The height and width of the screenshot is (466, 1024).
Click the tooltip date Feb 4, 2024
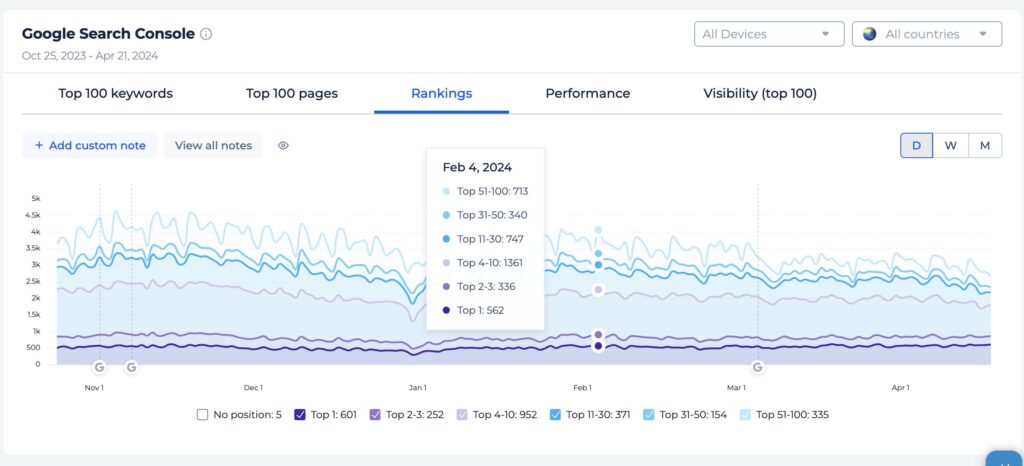point(477,168)
